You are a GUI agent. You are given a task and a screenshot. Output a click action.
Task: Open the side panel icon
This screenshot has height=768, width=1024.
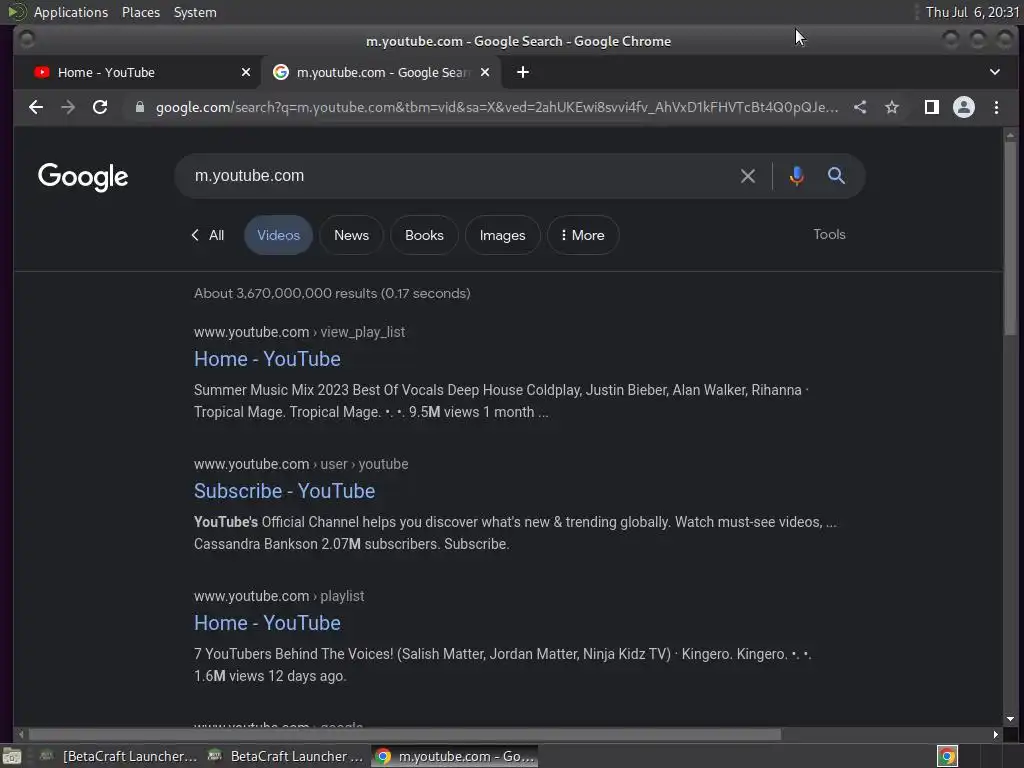pos(932,107)
